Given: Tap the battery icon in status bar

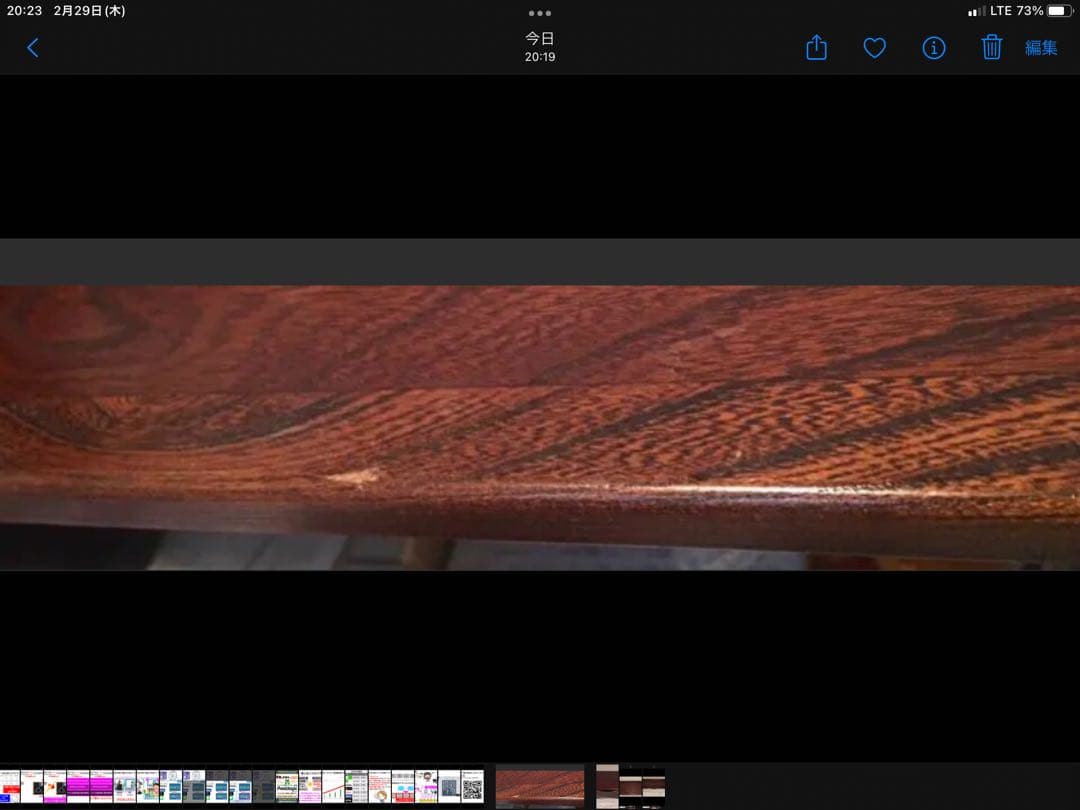Looking at the screenshot, I should pyautogui.click(x=1058, y=11).
